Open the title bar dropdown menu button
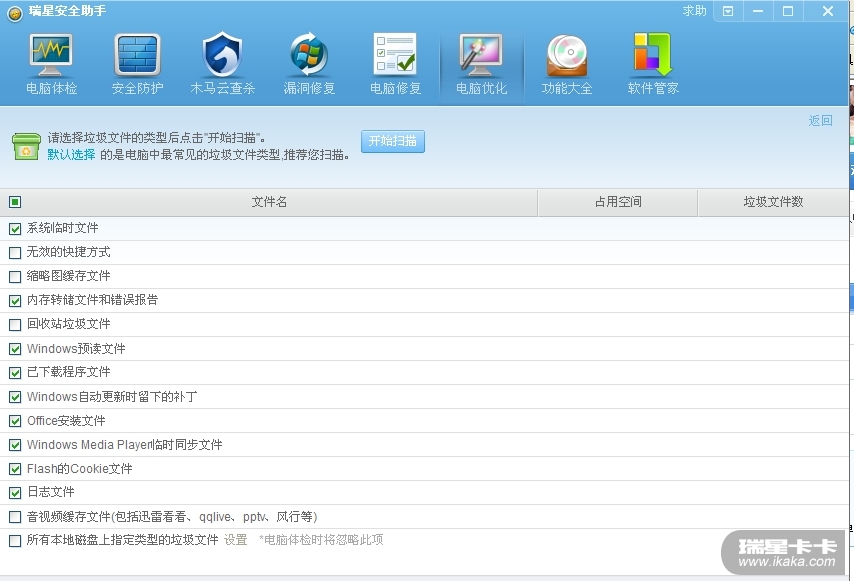Image resolution: width=854 pixels, height=581 pixels. coord(728,11)
